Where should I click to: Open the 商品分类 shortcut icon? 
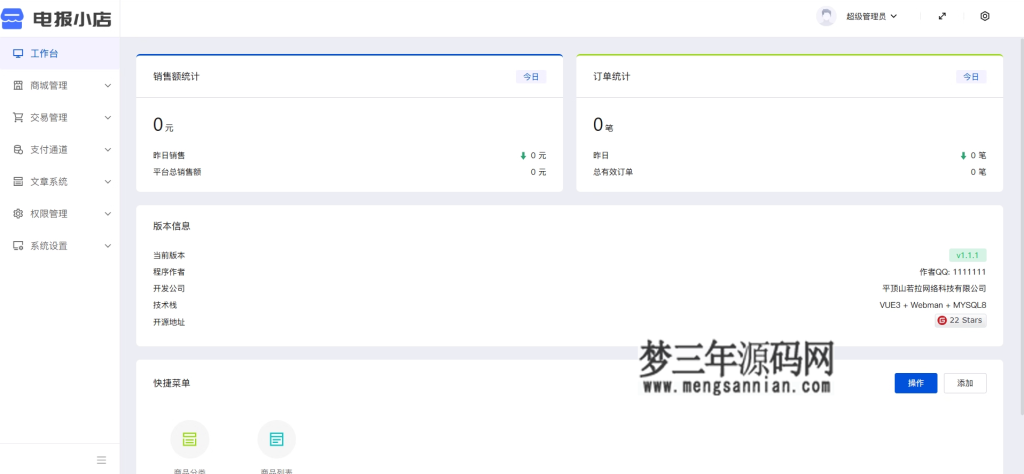(189, 439)
